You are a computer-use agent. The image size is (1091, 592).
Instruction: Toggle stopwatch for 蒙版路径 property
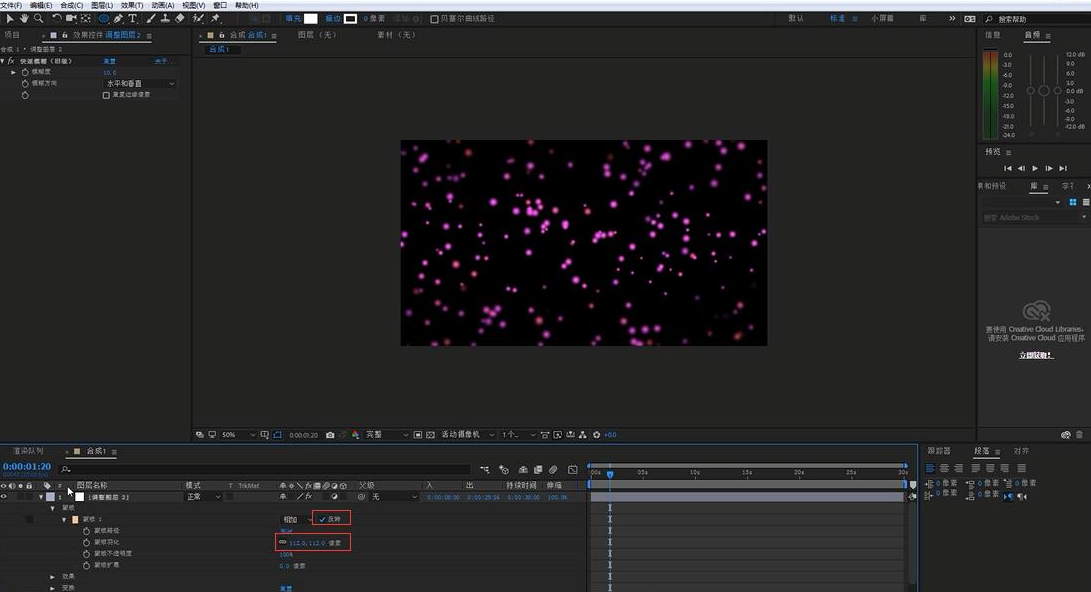[x=86, y=531]
